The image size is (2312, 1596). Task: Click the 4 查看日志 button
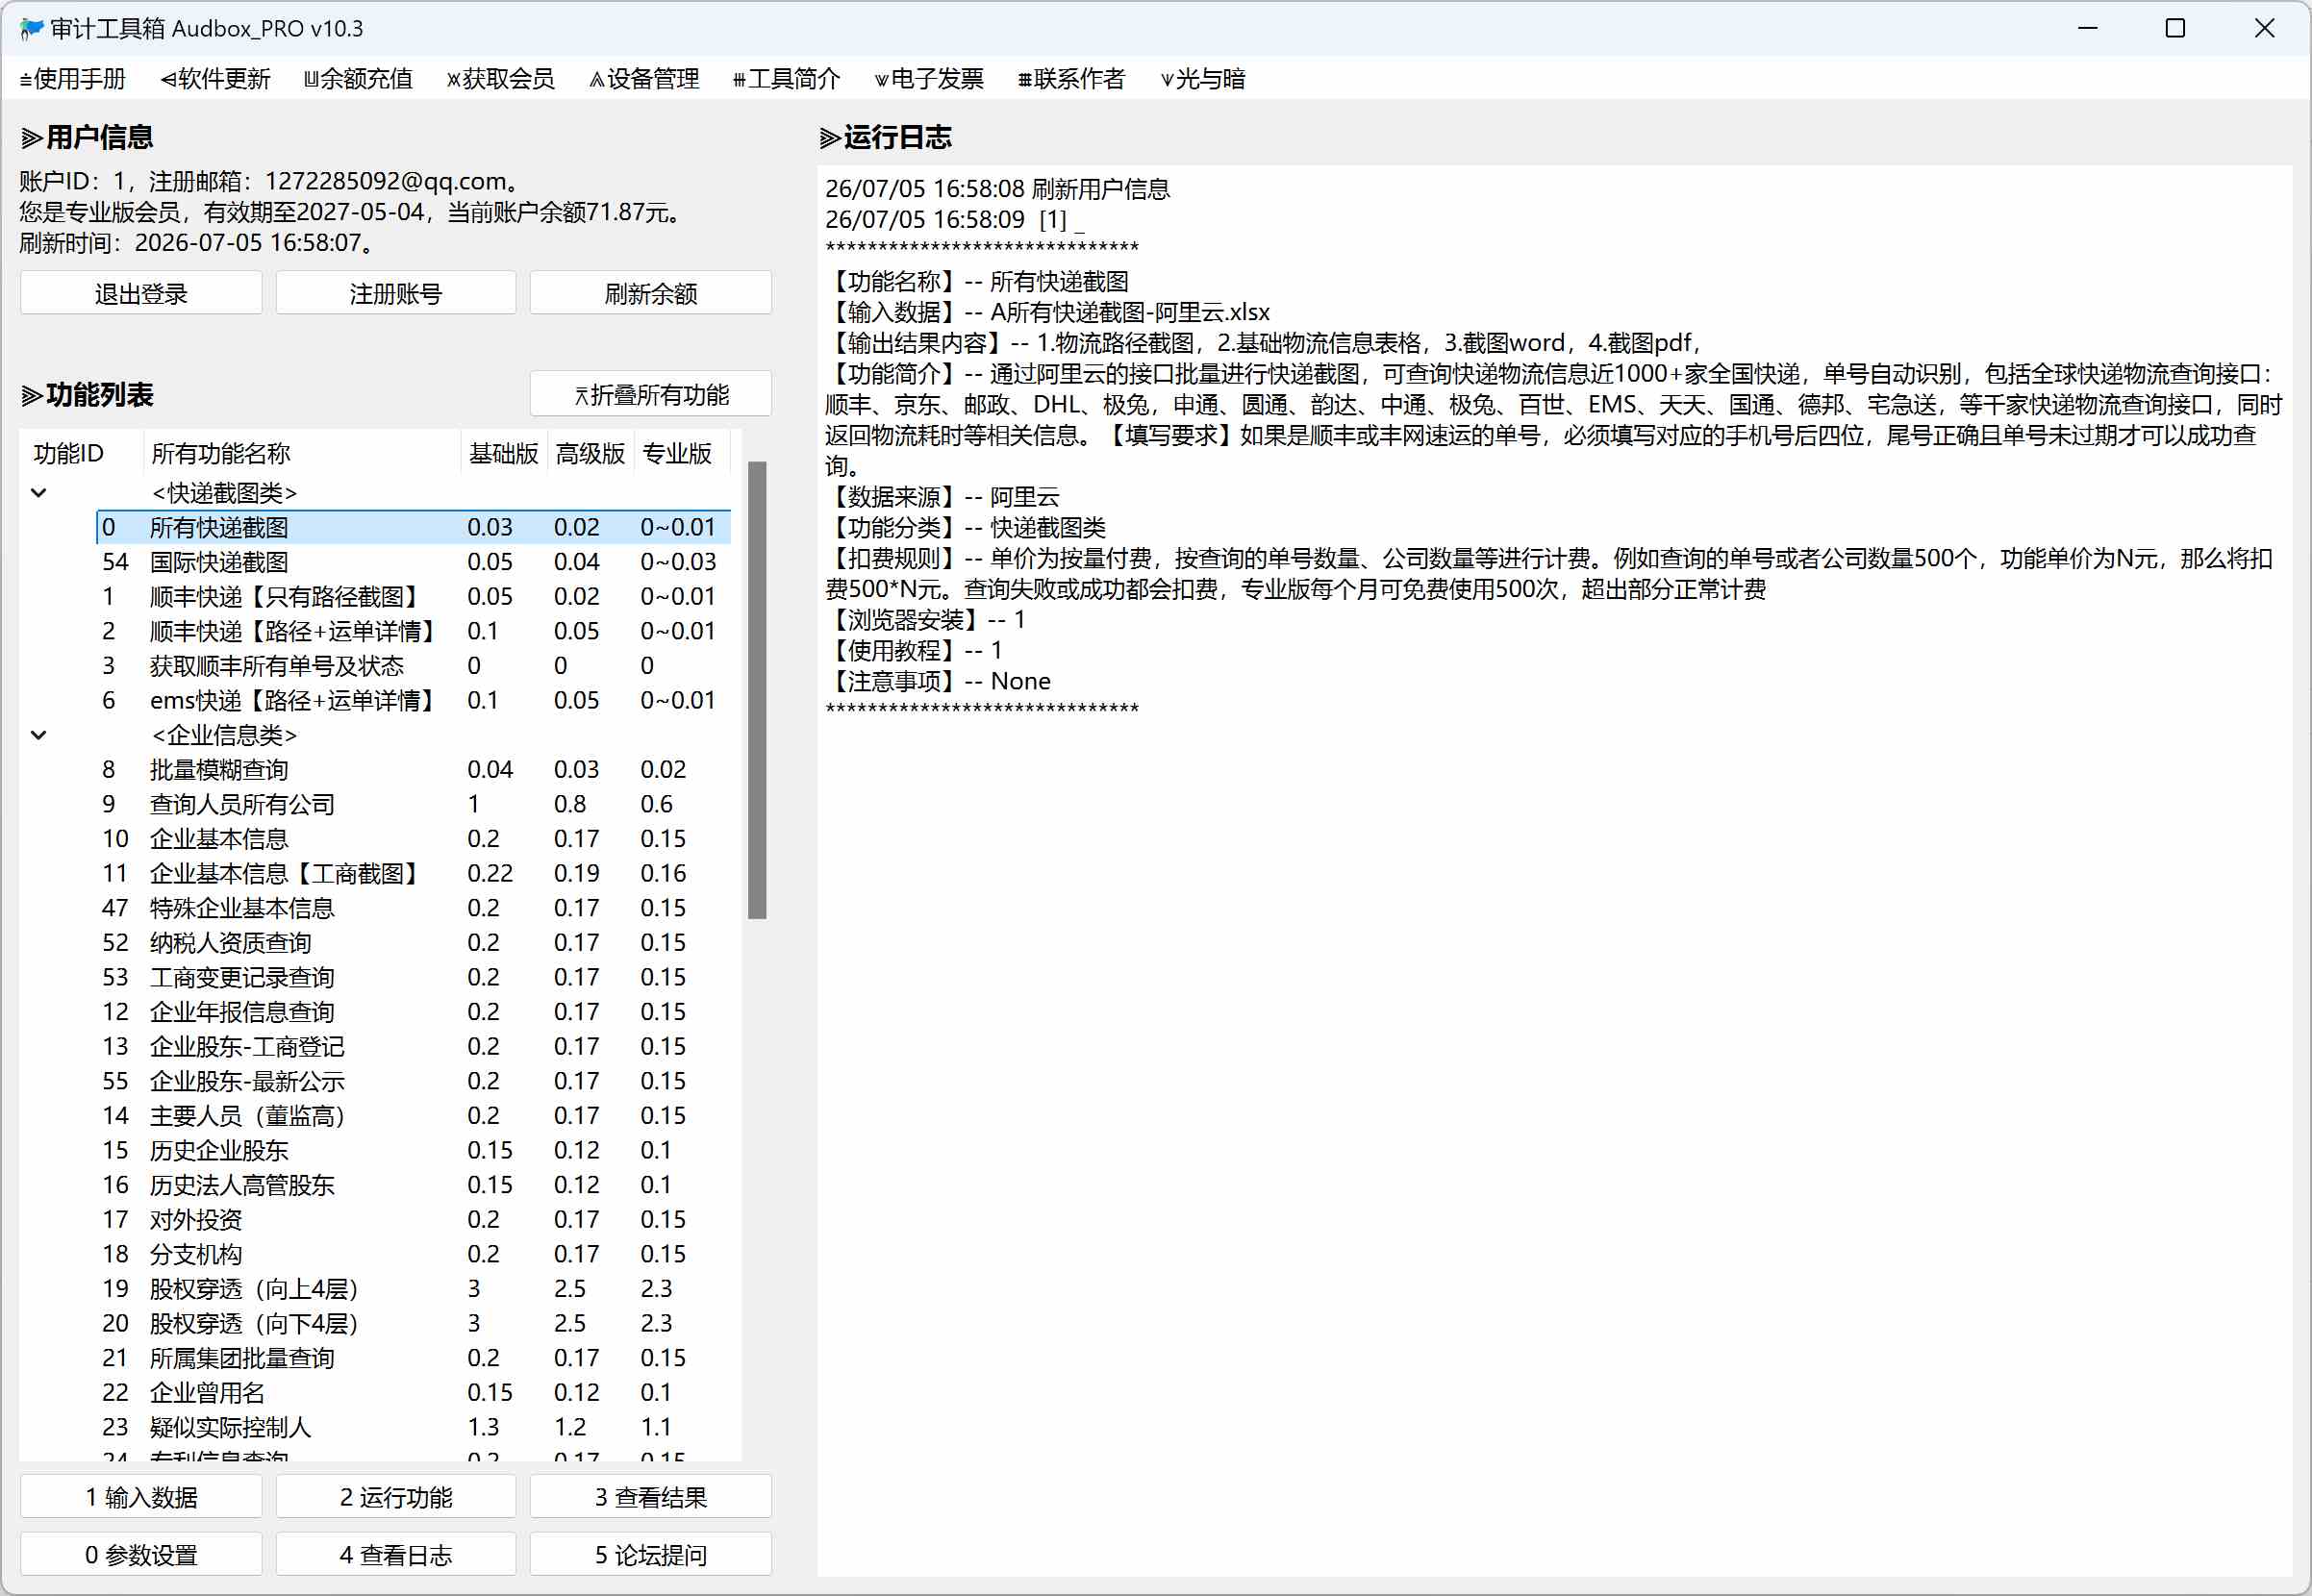396,1555
